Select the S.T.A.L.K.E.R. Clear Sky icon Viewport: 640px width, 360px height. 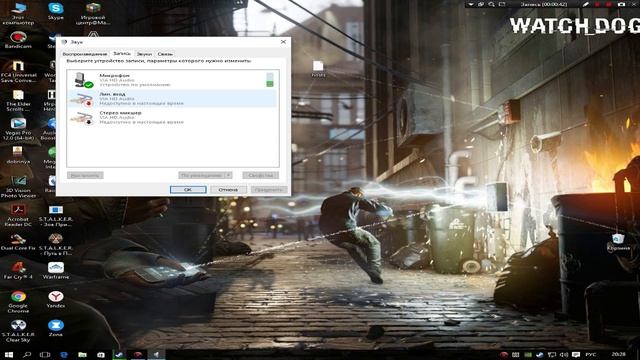(18, 331)
